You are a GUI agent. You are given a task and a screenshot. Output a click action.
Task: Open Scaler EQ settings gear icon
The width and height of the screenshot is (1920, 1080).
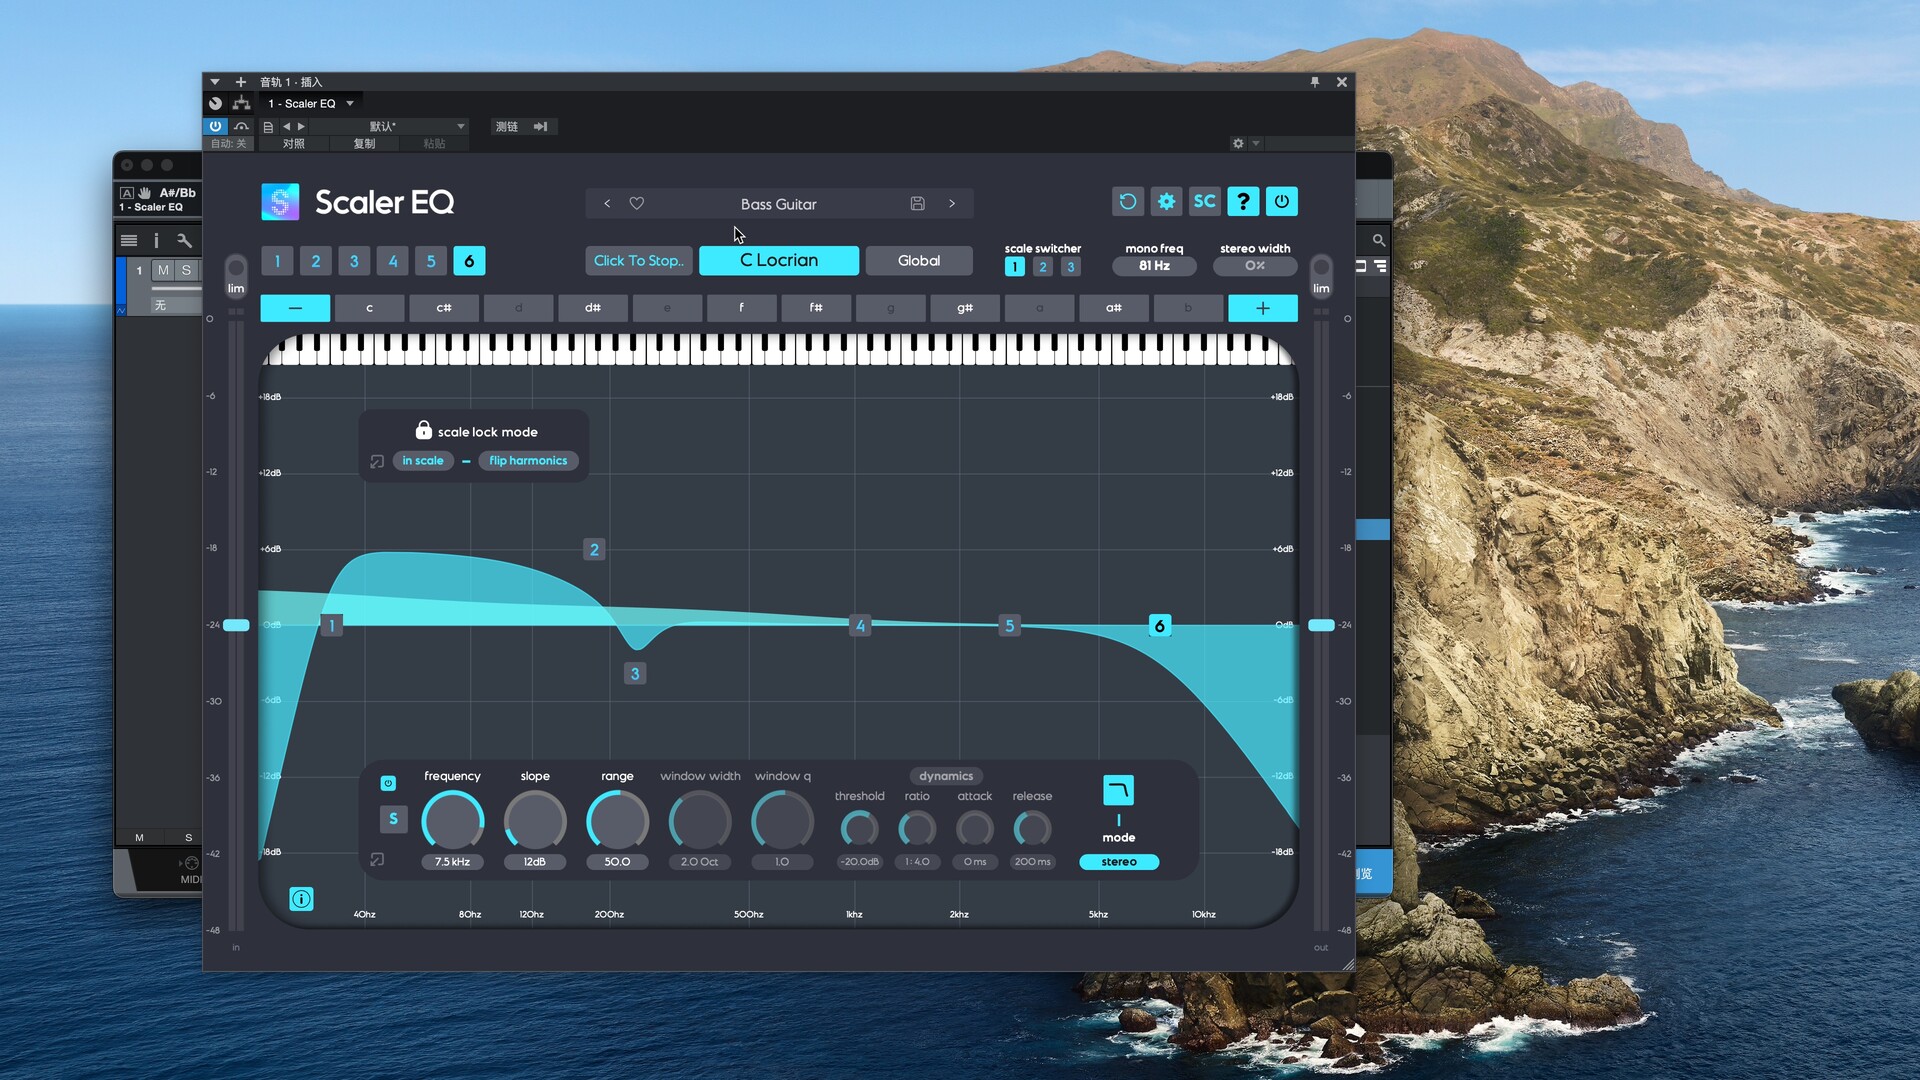coord(1166,202)
